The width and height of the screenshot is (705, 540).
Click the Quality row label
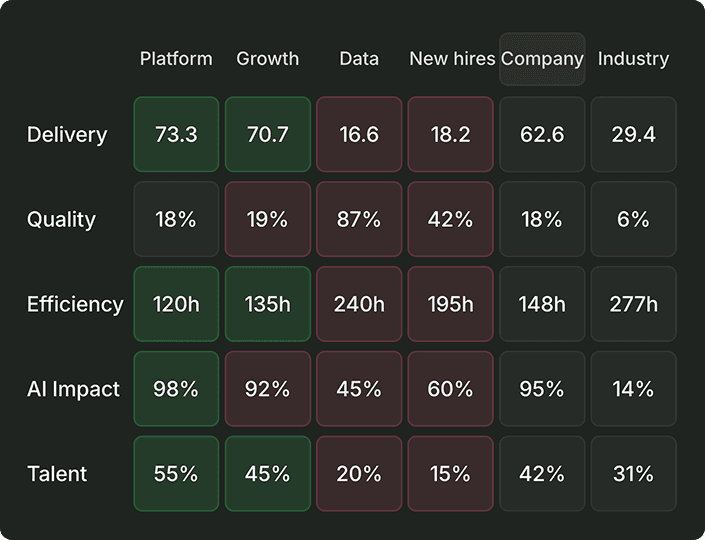(x=61, y=219)
